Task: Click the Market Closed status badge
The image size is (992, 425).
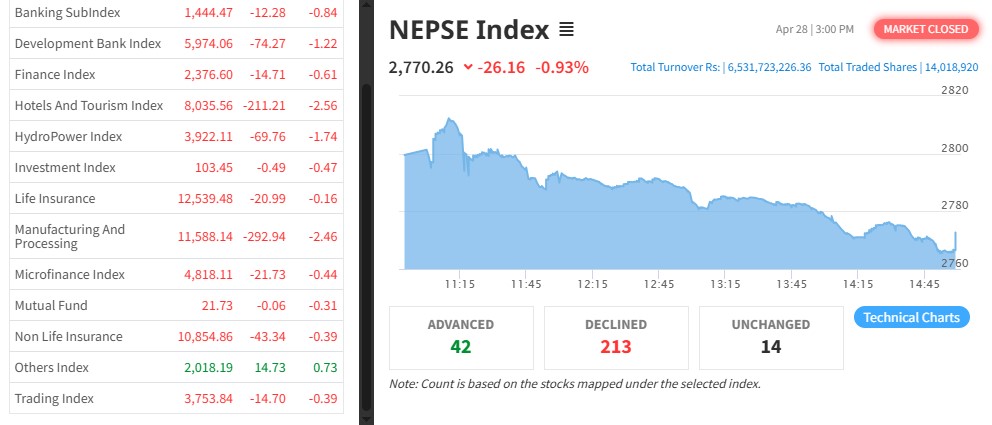Action: point(925,29)
